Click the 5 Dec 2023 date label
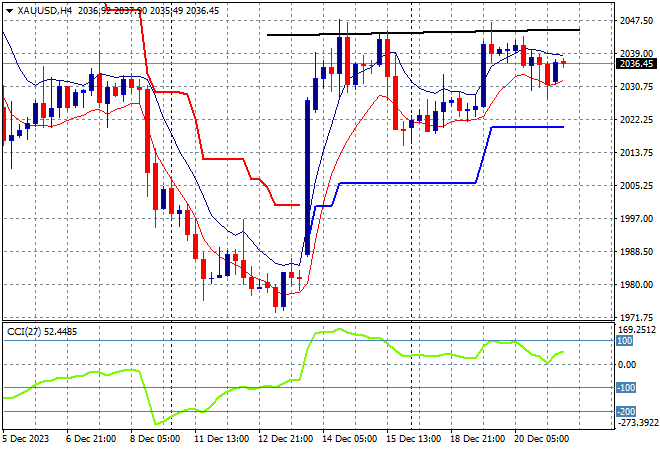Screen dimensions: 660x450 (28, 437)
